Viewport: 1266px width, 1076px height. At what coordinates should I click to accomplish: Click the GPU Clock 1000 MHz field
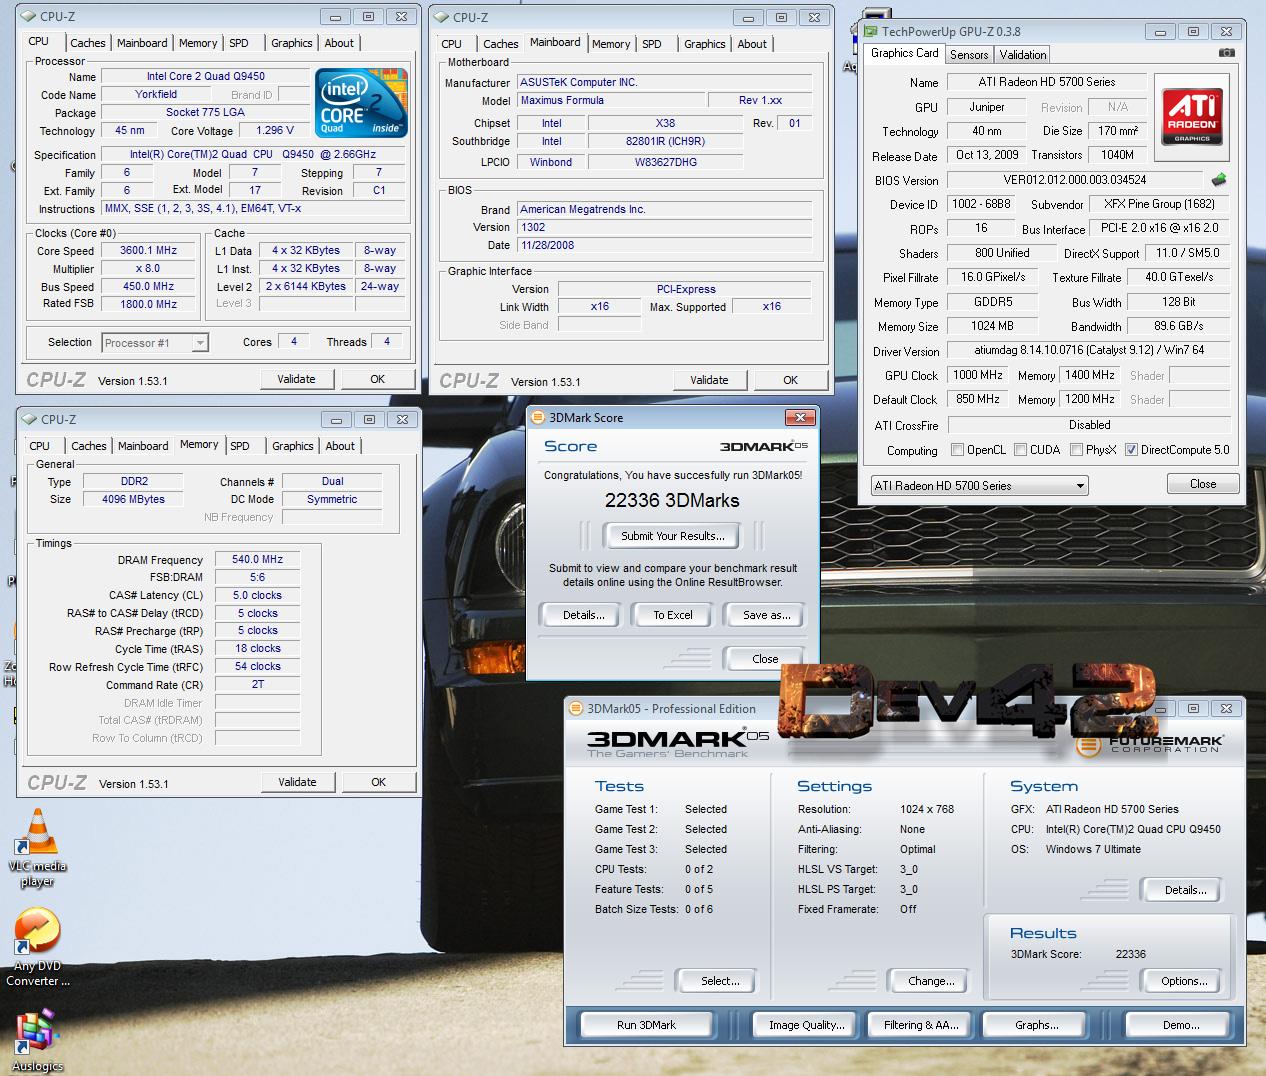click(977, 375)
